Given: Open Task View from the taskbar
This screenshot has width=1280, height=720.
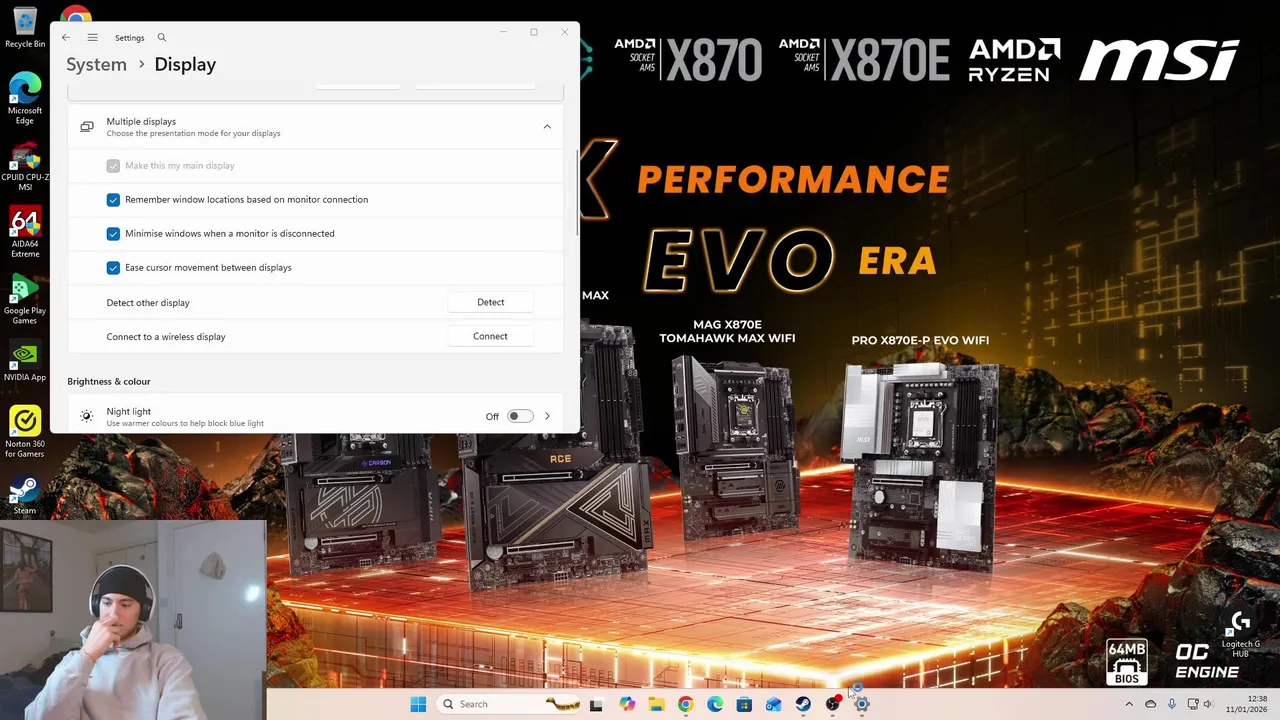Looking at the screenshot, I should 596,704.
